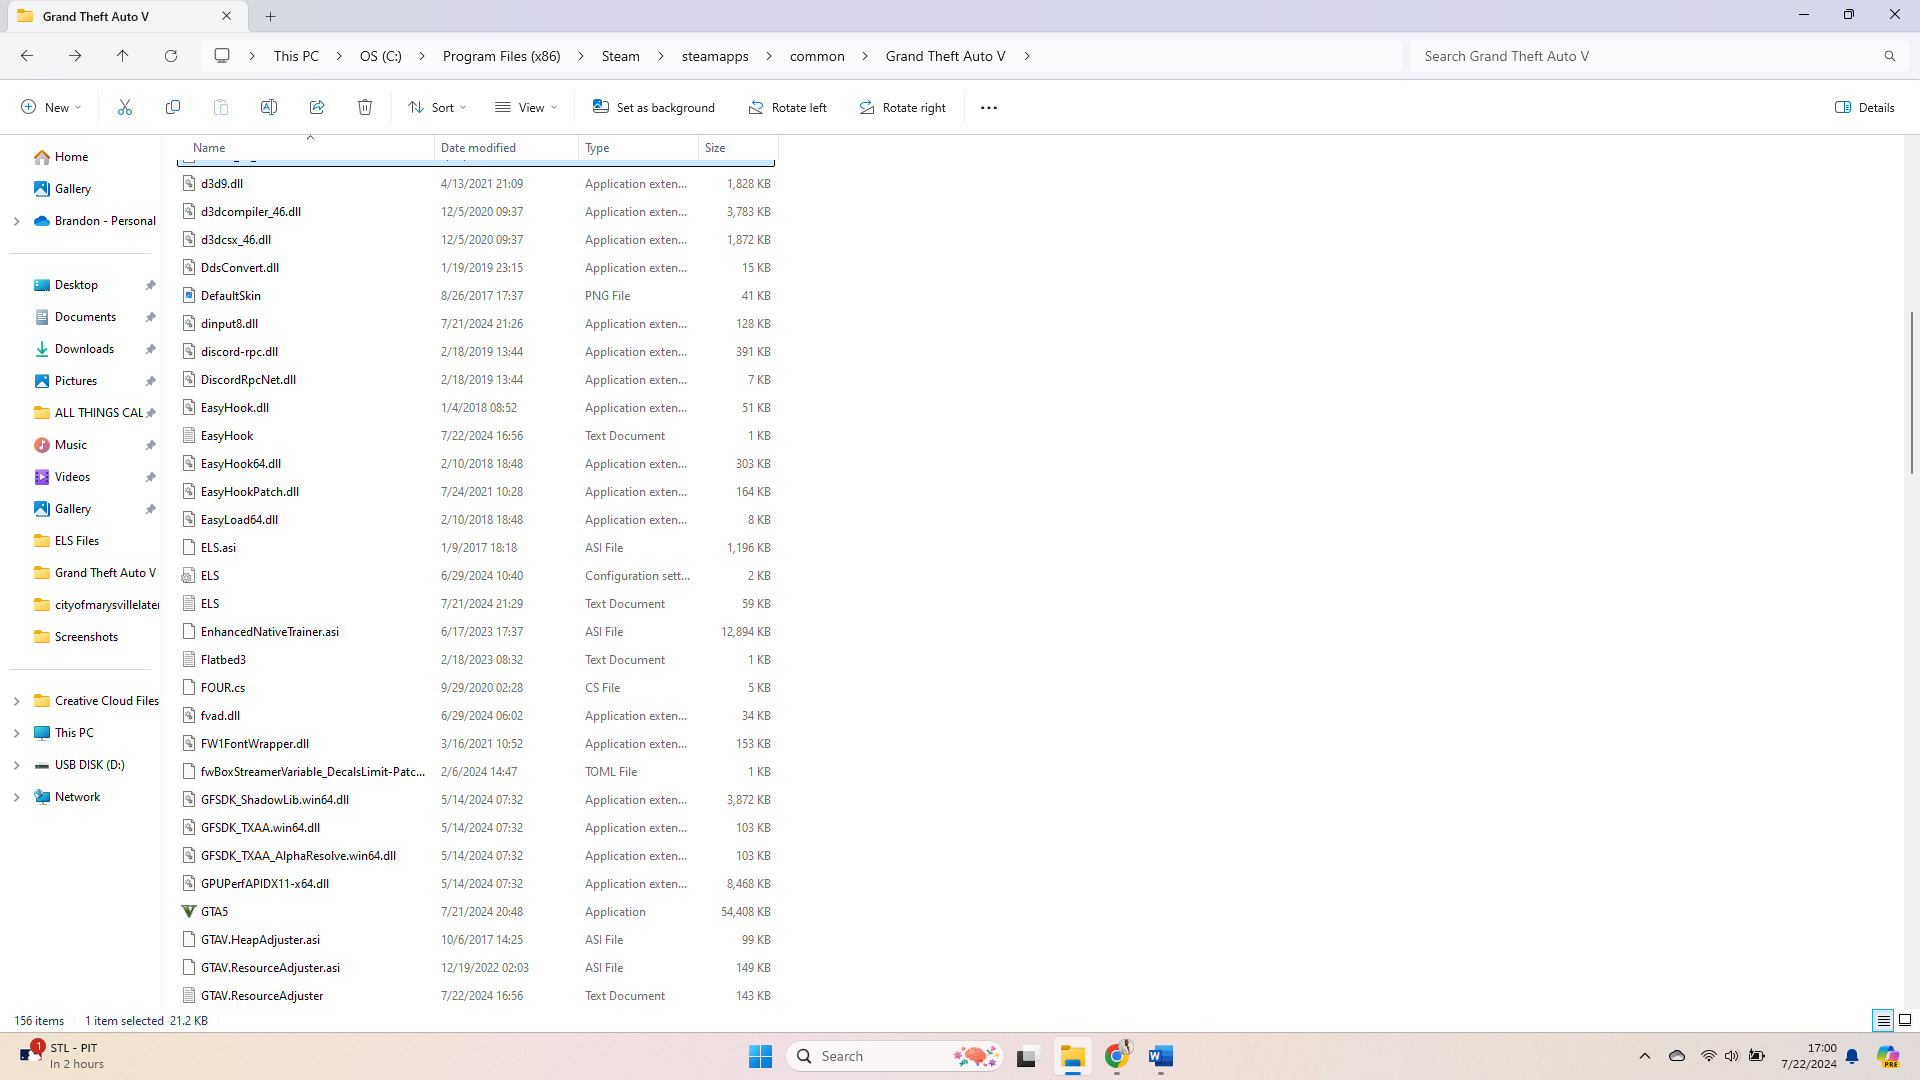Open the View dropdown
This screenshot has width=1920, height=1080.
pyautogui.click(x=526, y=108)
